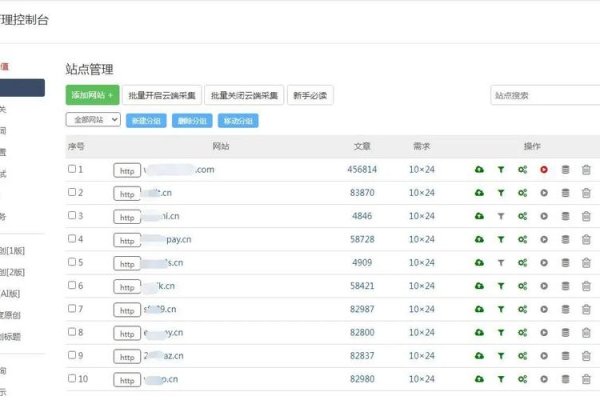The width and height of the screenshot is (600, 400).
Task: Click the 需求 column header
Action: (421, 146)
